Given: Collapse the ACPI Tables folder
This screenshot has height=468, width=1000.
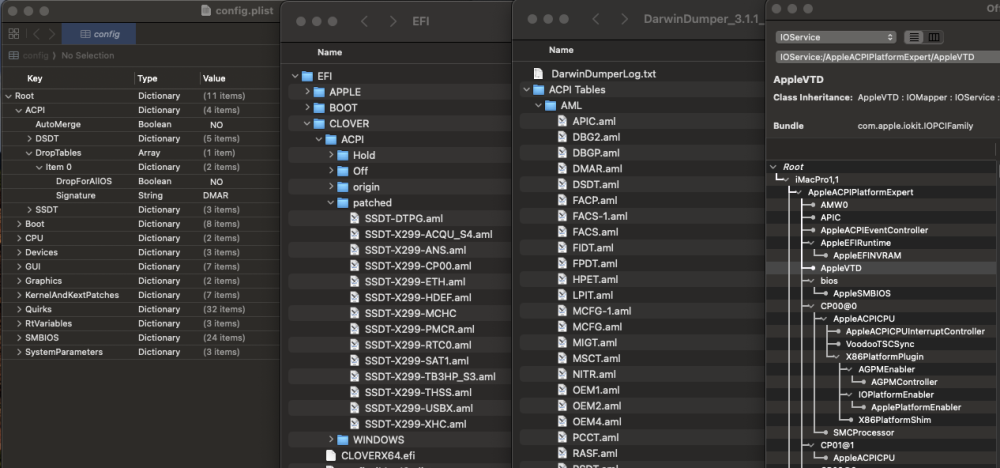Looking at the screenshot, I should 526,90.
